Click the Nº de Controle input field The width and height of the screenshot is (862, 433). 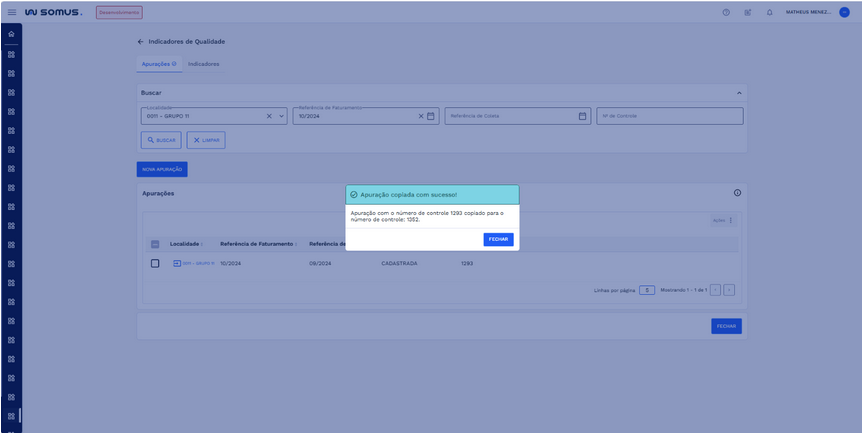coord(669,116)
